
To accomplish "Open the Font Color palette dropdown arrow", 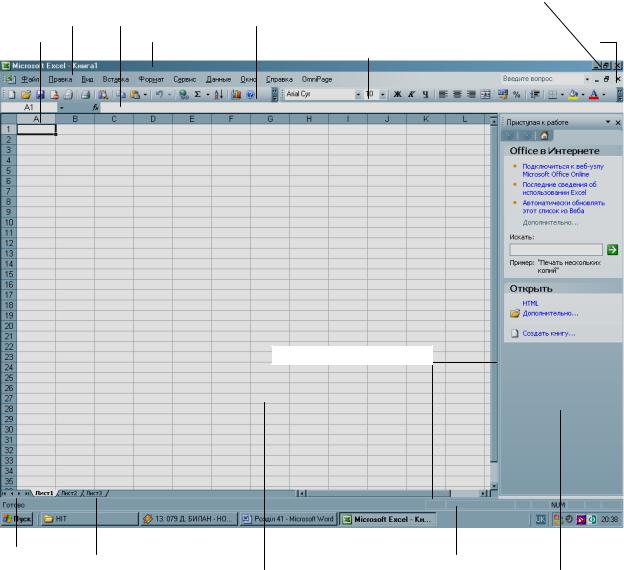I will (x=604, y=95).
